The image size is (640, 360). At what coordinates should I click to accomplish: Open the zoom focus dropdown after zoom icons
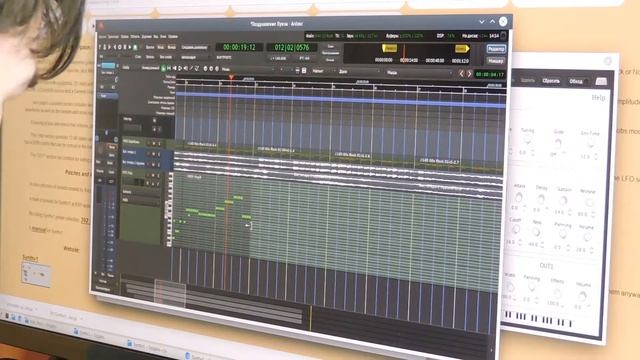point(248,69)
